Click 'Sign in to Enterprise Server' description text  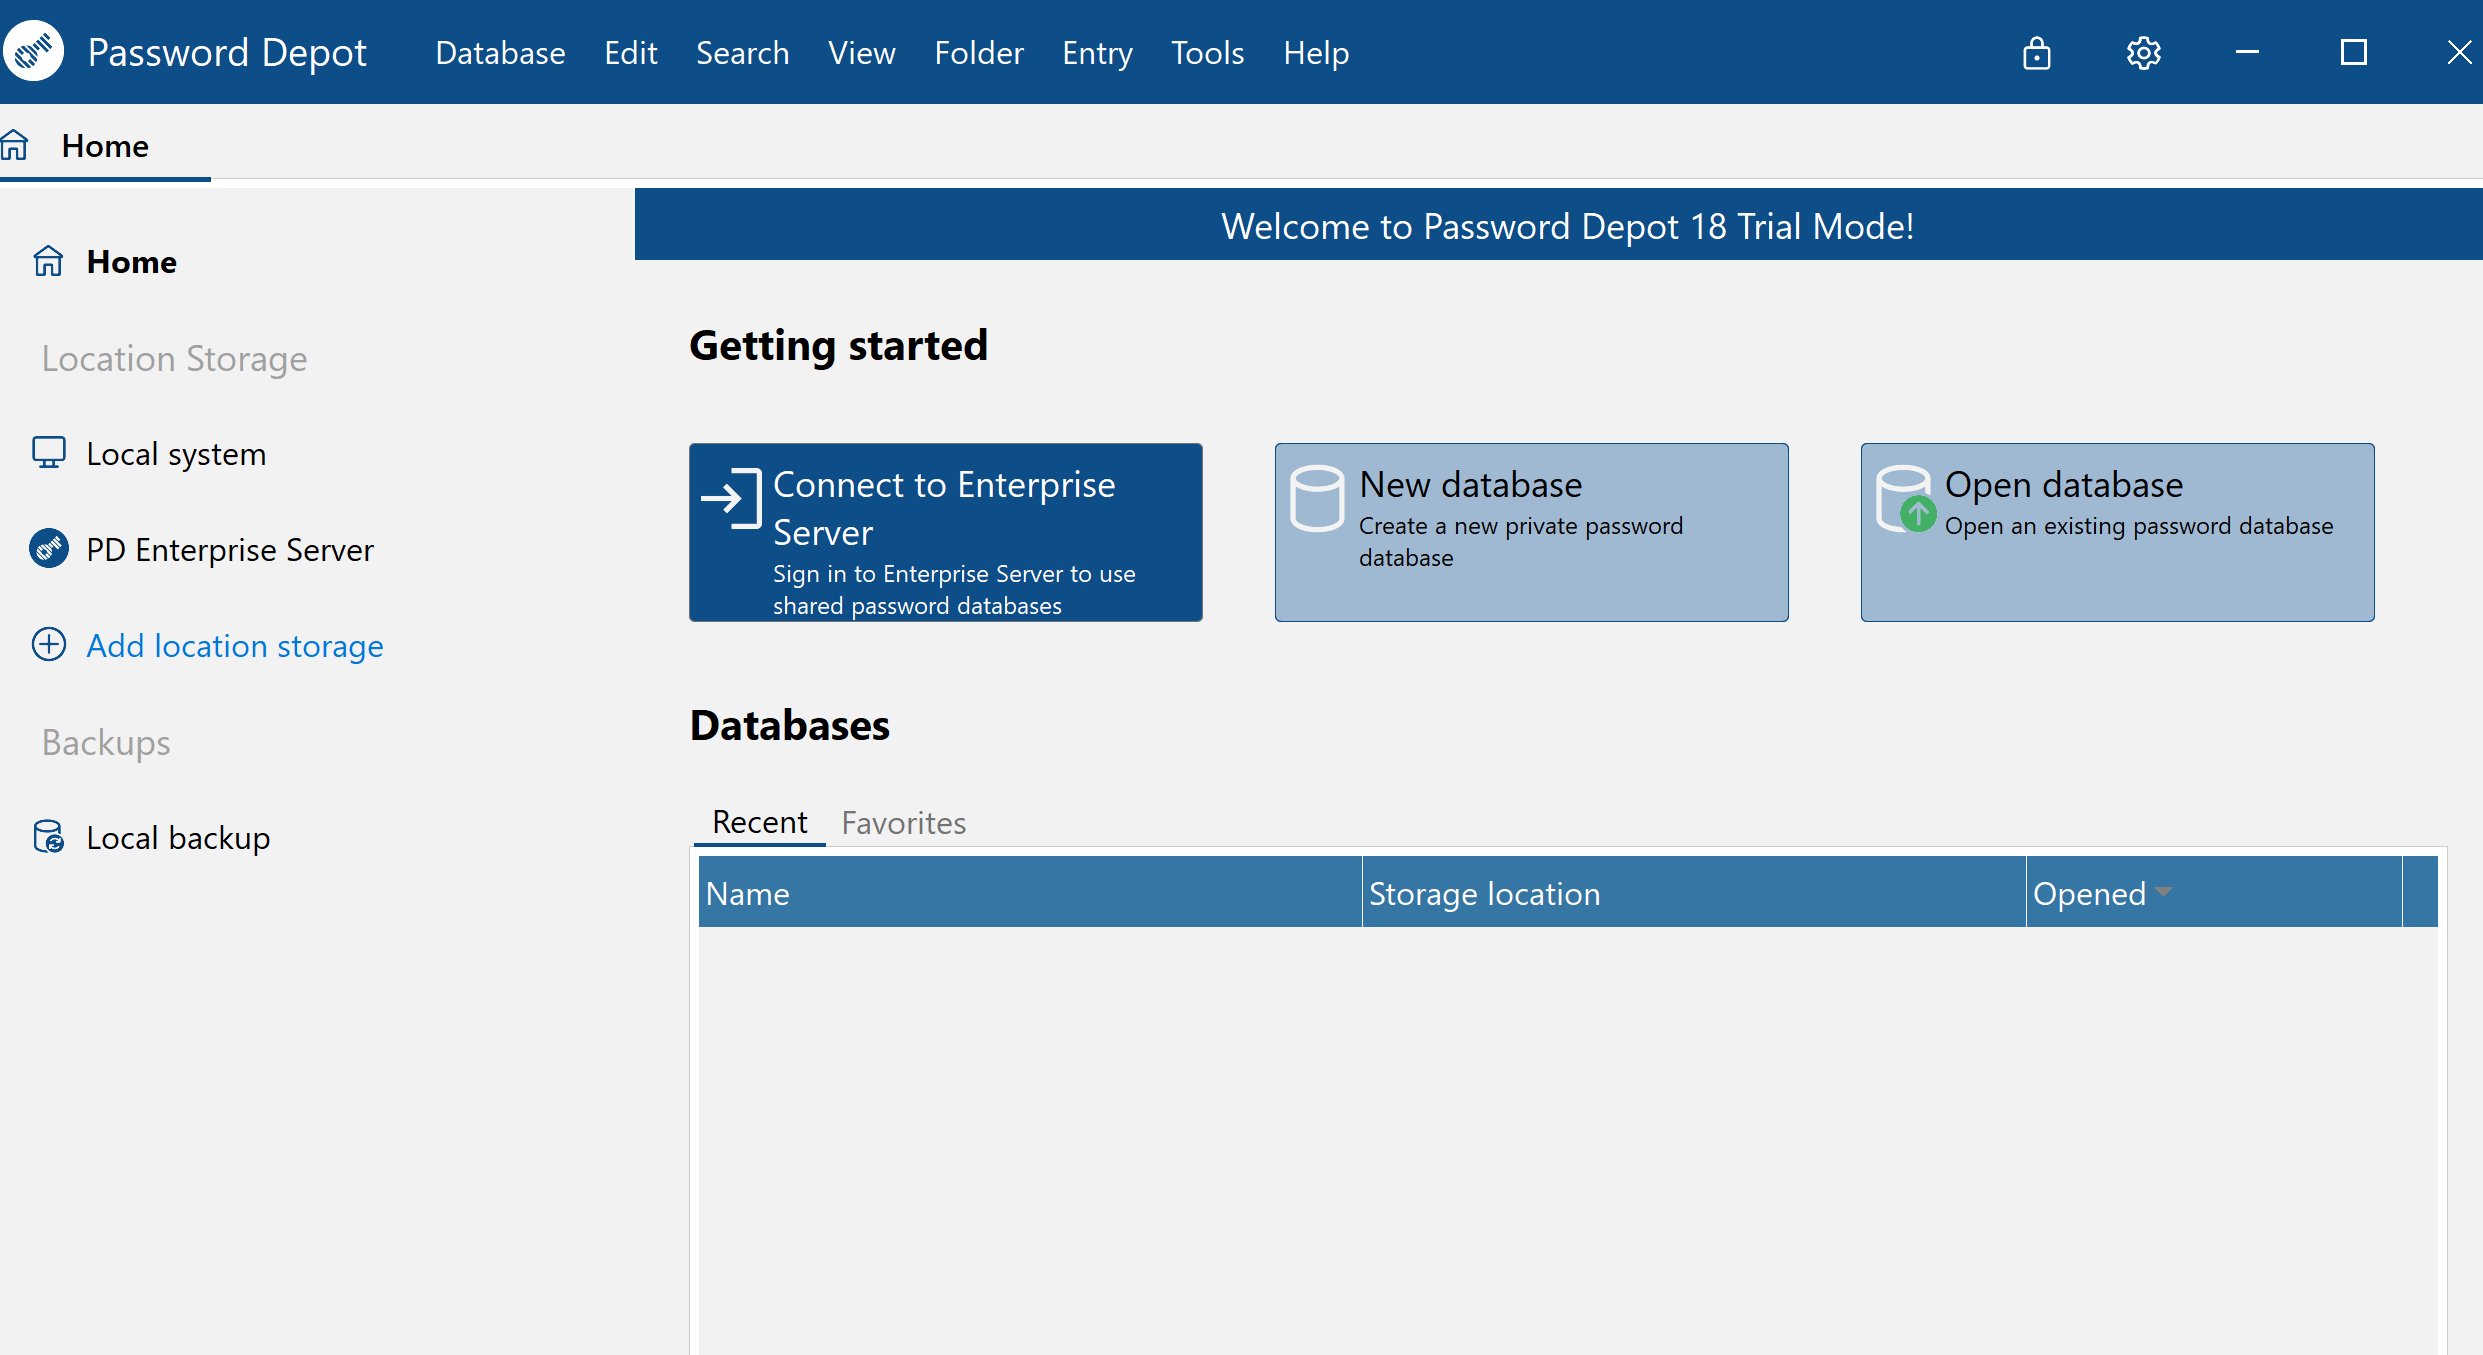point(954,589)
